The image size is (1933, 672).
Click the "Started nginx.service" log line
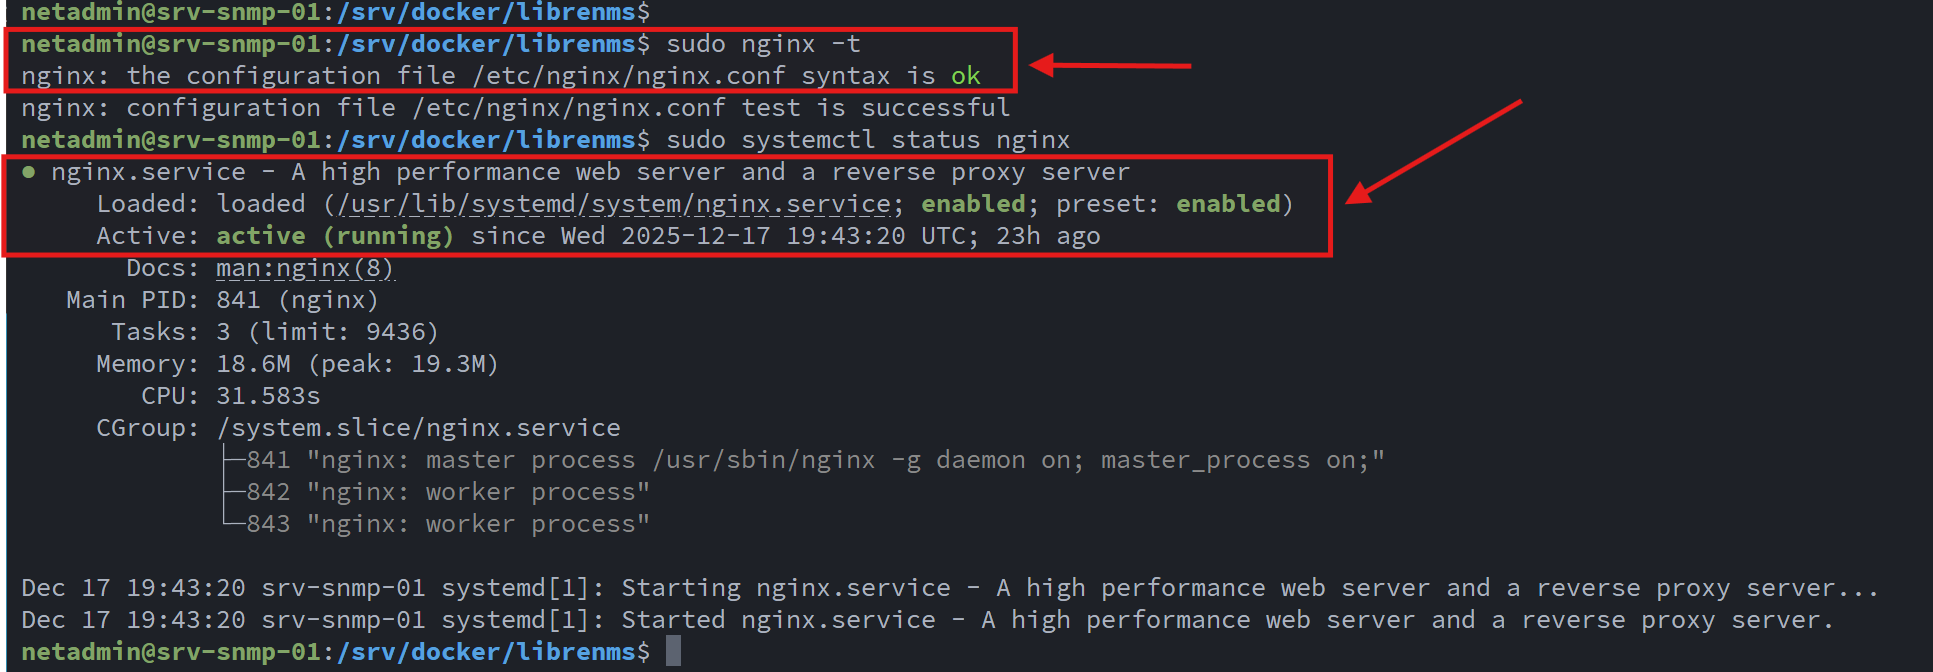click(927, 620)
